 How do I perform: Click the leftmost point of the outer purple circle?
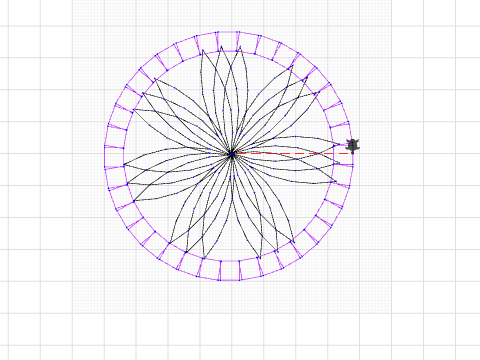tap(105, 156)
